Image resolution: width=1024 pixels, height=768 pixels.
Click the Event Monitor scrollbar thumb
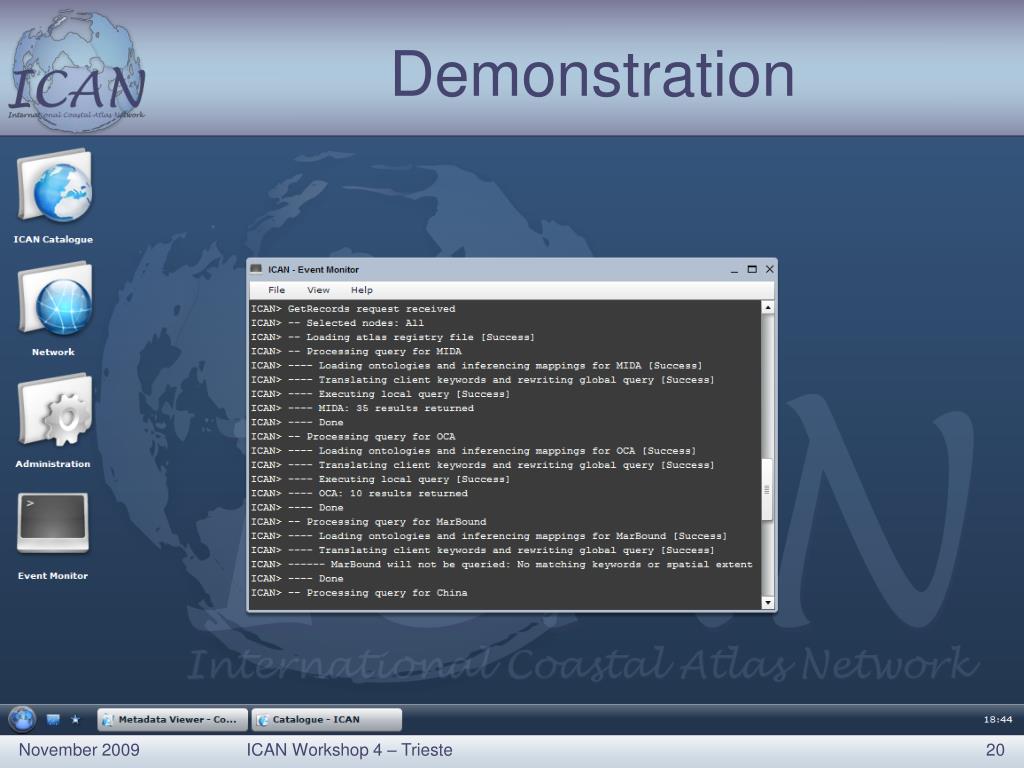tap(767, 489)
